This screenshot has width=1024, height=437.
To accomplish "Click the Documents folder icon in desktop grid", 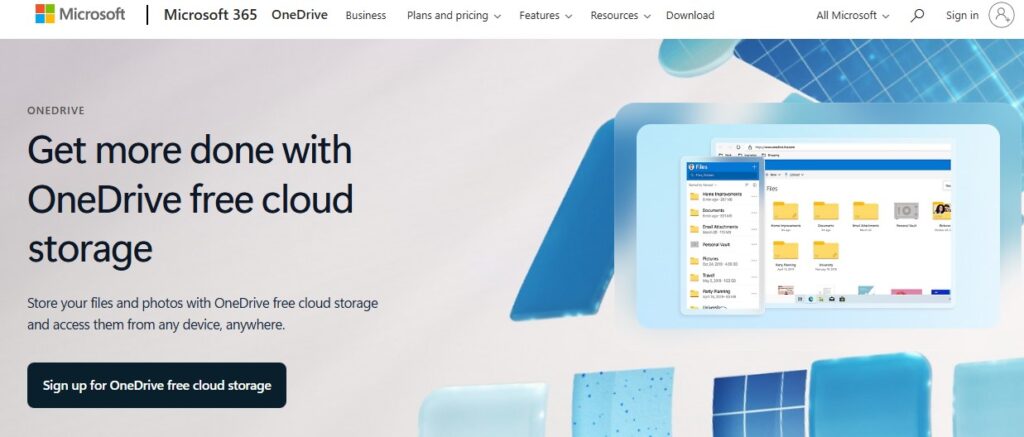I will click(x=825, y=211).
